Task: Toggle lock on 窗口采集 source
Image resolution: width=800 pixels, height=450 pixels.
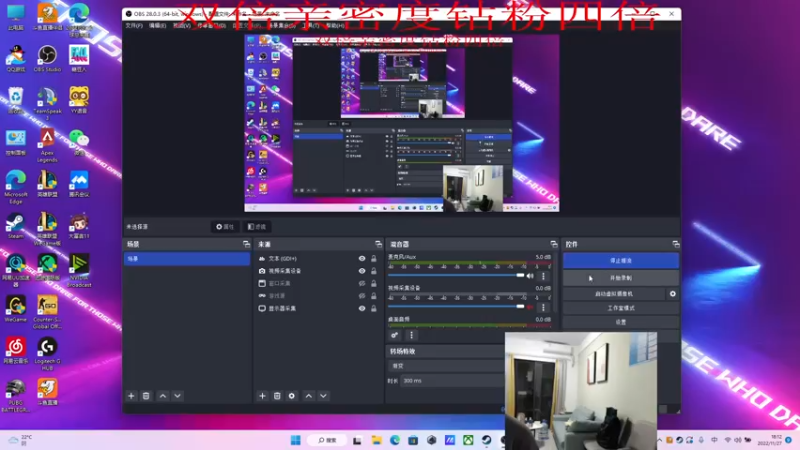Action: coord(373,283)
